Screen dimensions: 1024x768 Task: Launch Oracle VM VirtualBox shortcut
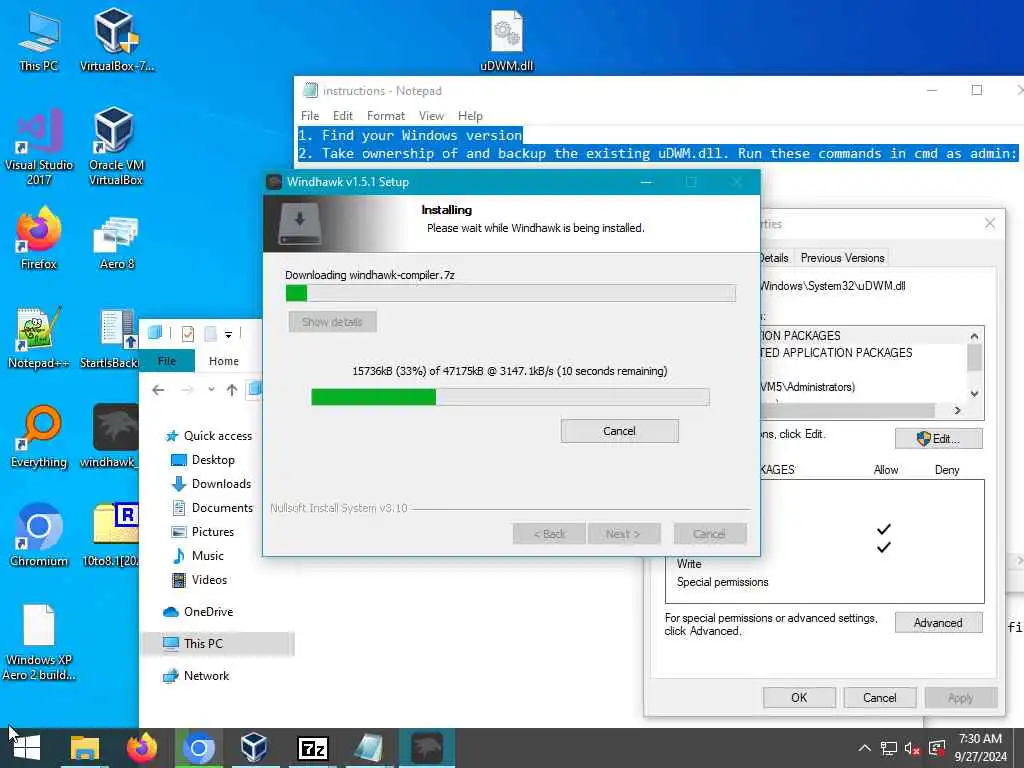point(116,147)
